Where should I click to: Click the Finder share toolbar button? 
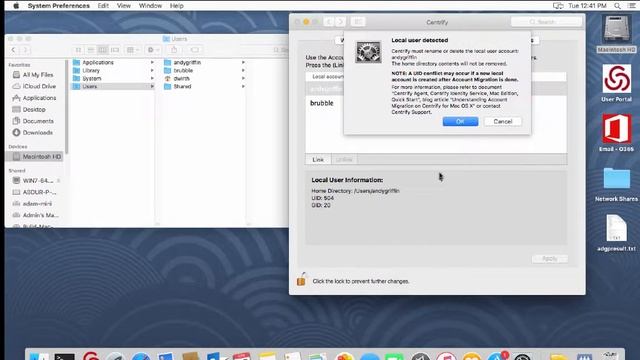pyautogui.click(x=174, y=50)
